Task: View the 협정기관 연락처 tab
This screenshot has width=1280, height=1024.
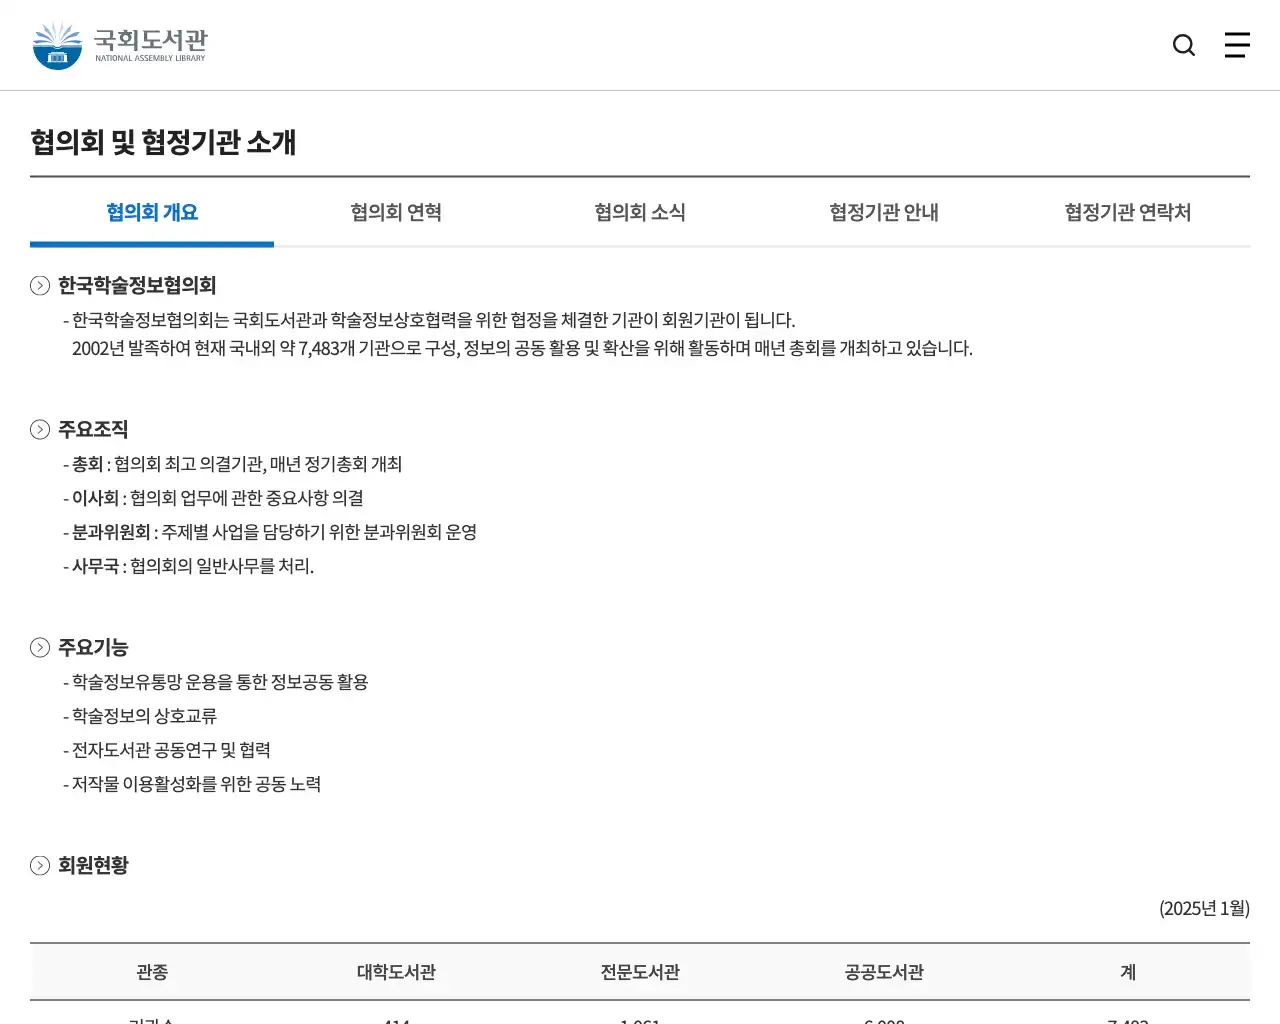Action: pos(1127,212)
